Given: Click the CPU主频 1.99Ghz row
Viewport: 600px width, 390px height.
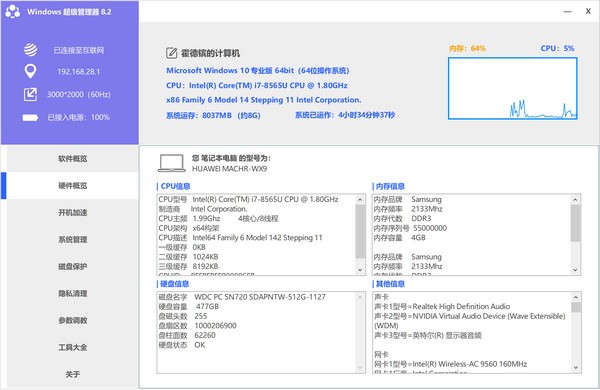Looking at the screenshot, I should [x=218, y=219].
